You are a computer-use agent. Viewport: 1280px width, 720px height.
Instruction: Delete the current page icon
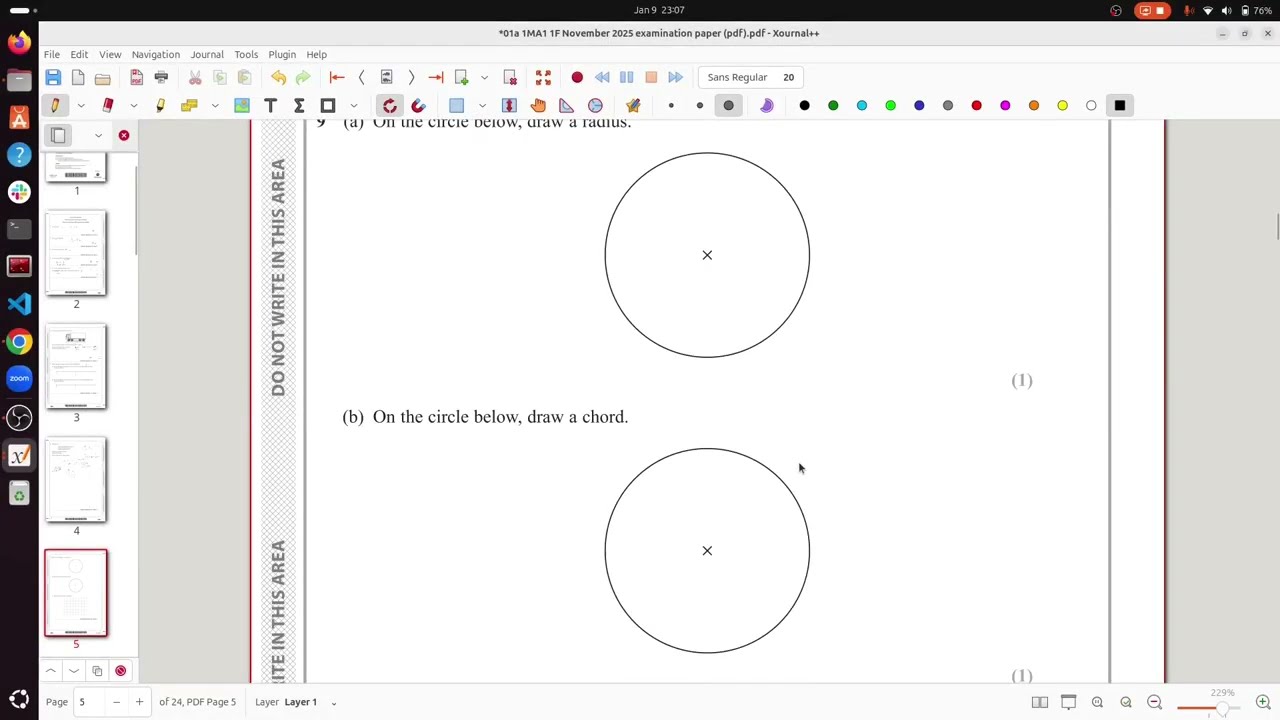tap(510, 77)
